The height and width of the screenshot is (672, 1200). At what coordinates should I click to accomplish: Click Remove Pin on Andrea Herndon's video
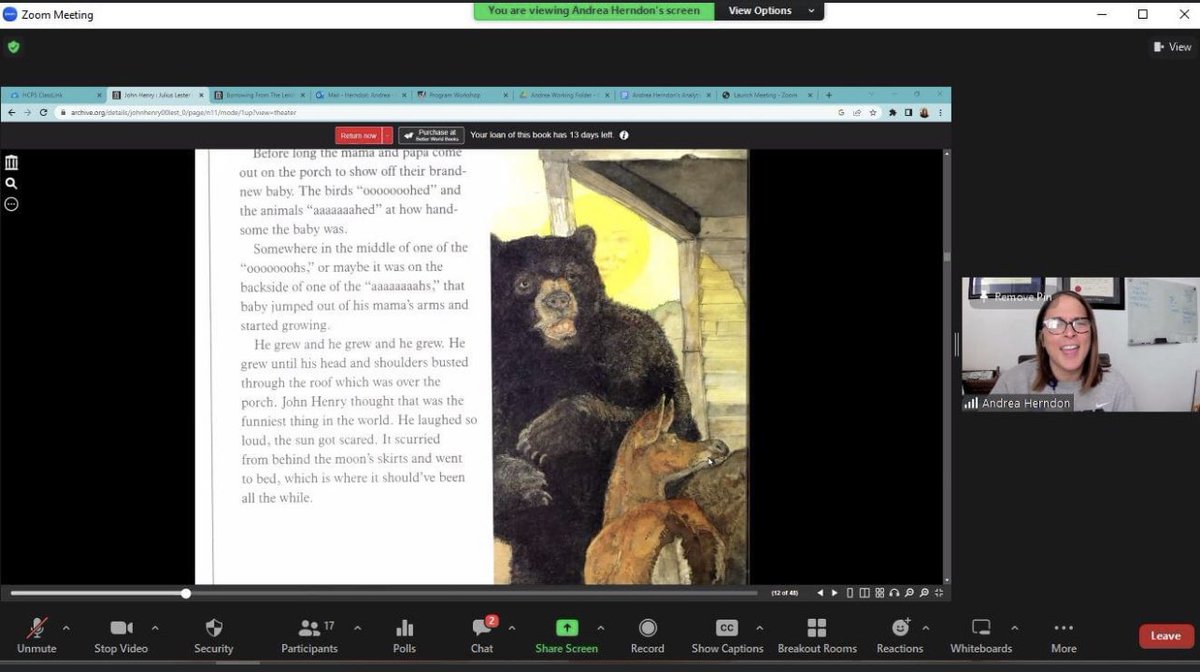point(1013,297)
